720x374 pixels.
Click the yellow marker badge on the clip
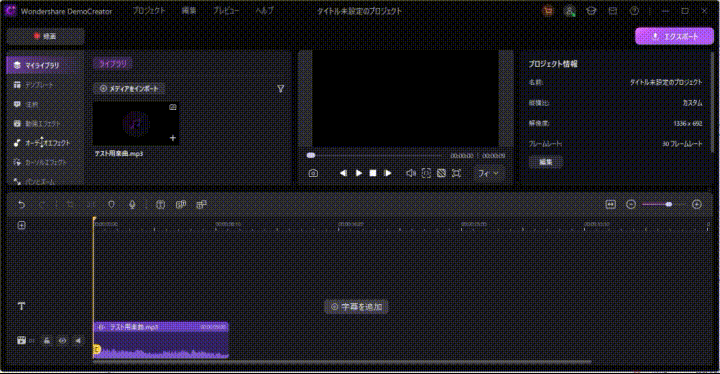point(96,350)
